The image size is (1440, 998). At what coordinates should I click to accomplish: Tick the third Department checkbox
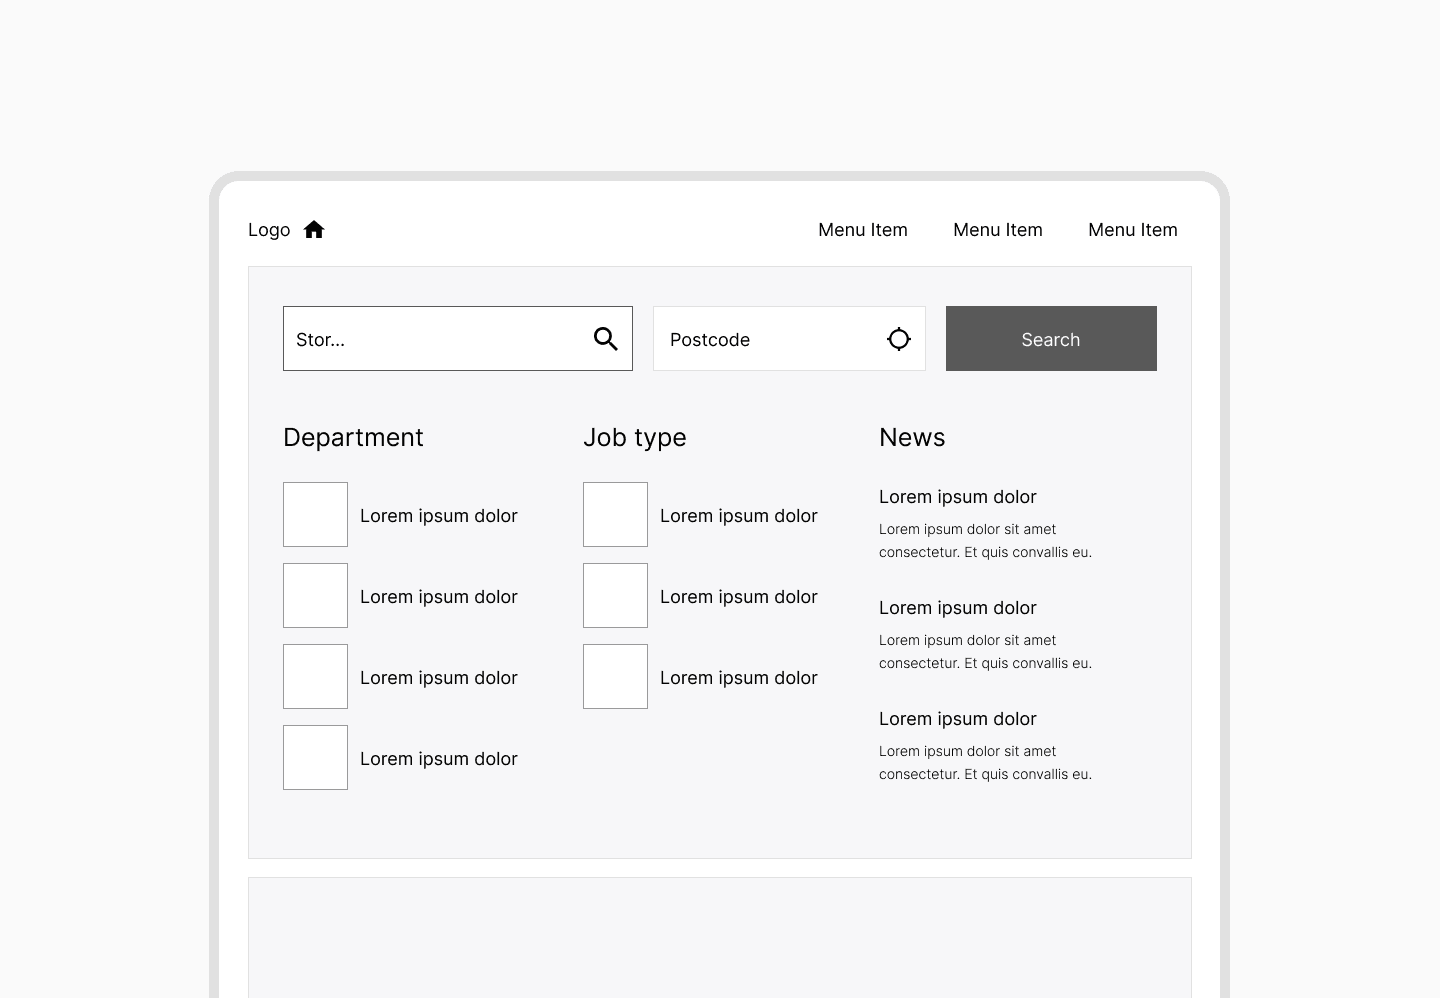pos(315,677)
